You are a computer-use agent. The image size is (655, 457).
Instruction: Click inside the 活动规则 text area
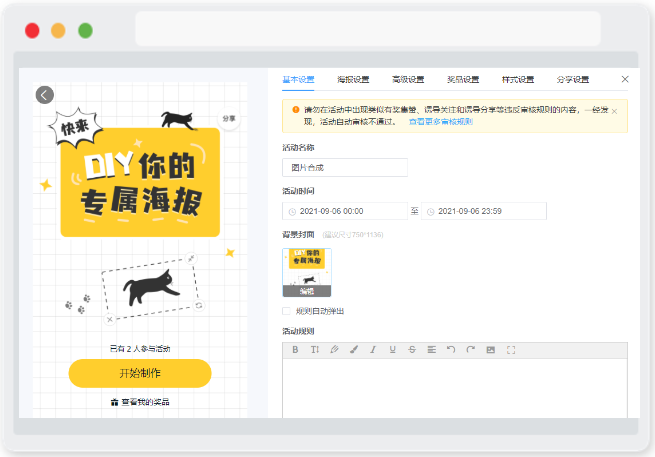(x=455, y=388)
